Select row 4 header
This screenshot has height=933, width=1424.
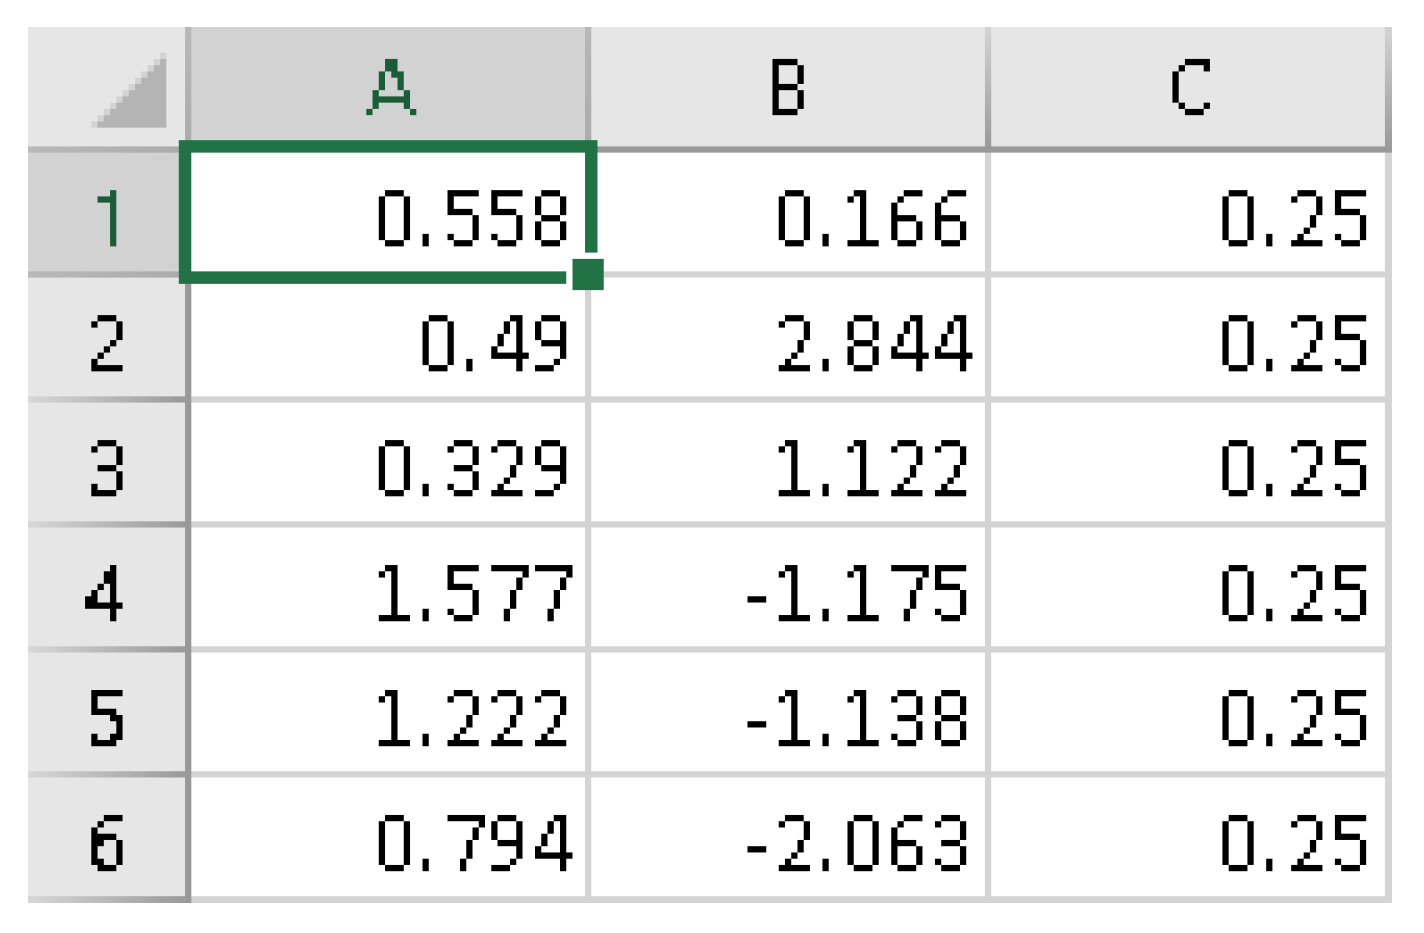point(107,590)
